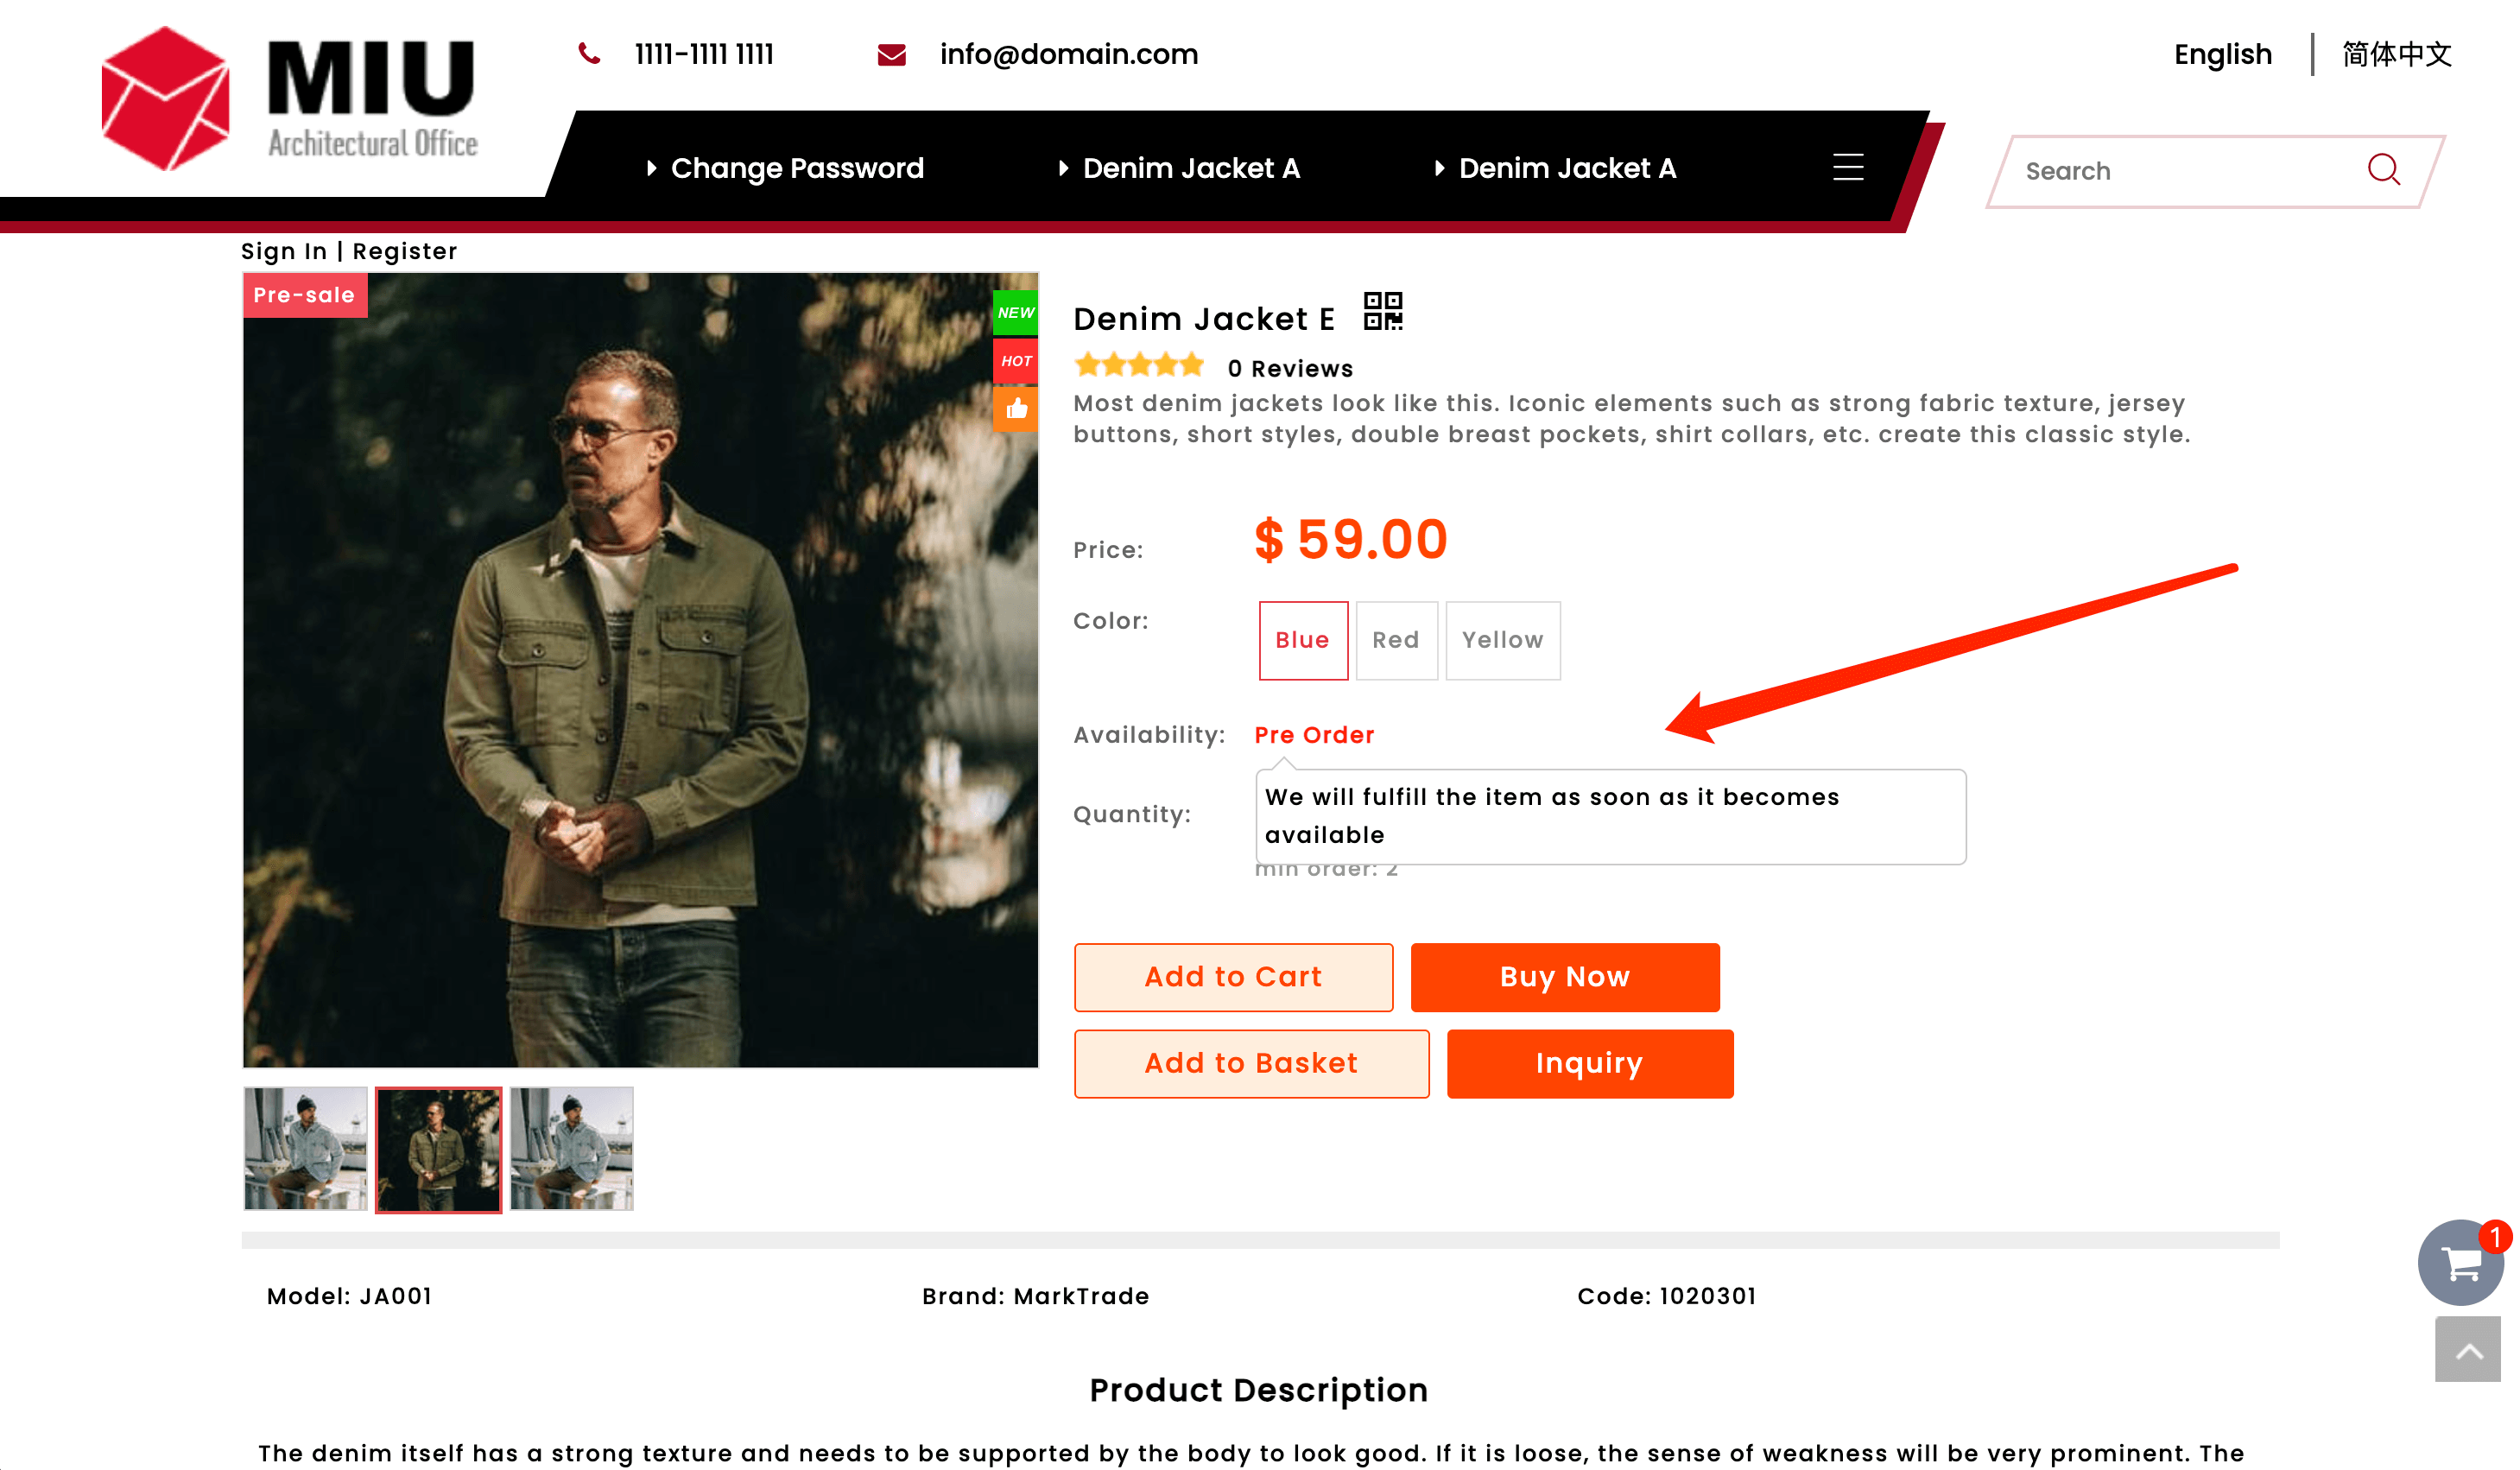Open the Sign In link
Screen dimensions: 2520x1470
(284, 251)
